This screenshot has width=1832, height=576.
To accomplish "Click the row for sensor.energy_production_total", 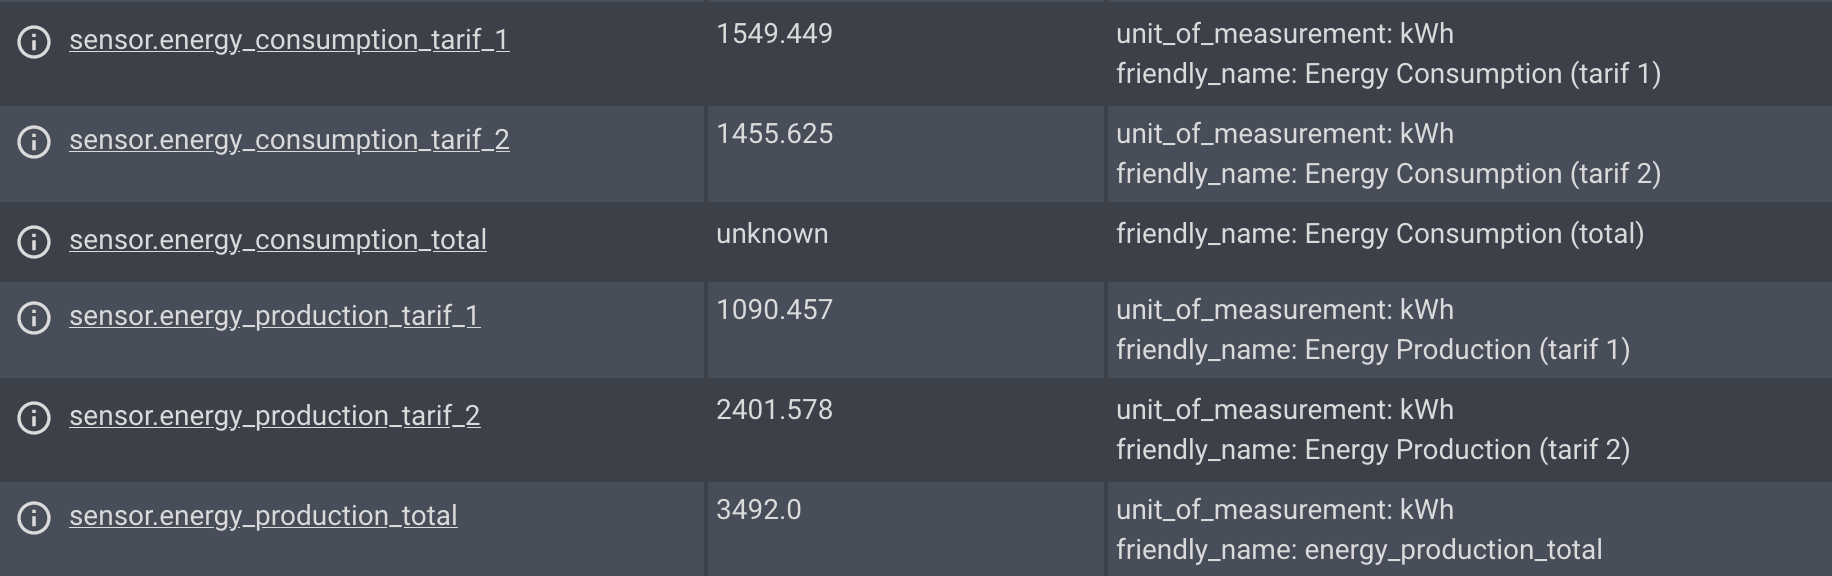I will [x=900, y=528].
